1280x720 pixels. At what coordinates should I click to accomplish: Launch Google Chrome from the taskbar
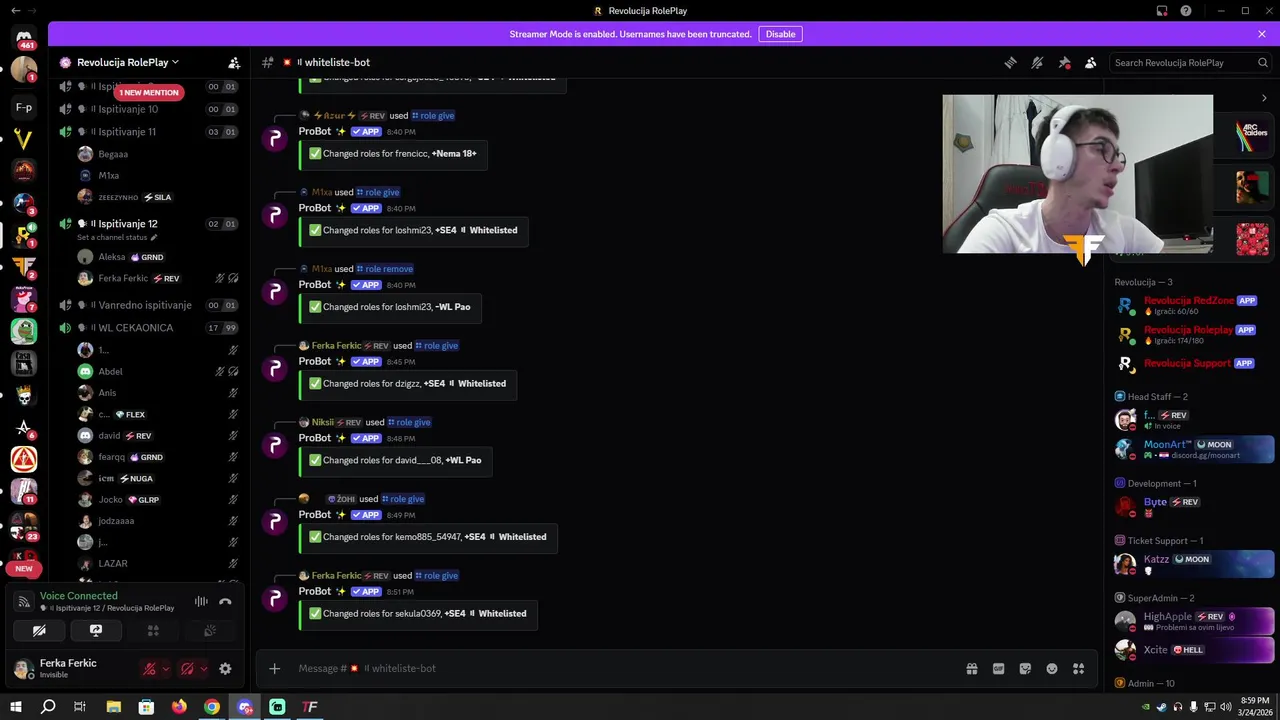[x=212, y=707]
